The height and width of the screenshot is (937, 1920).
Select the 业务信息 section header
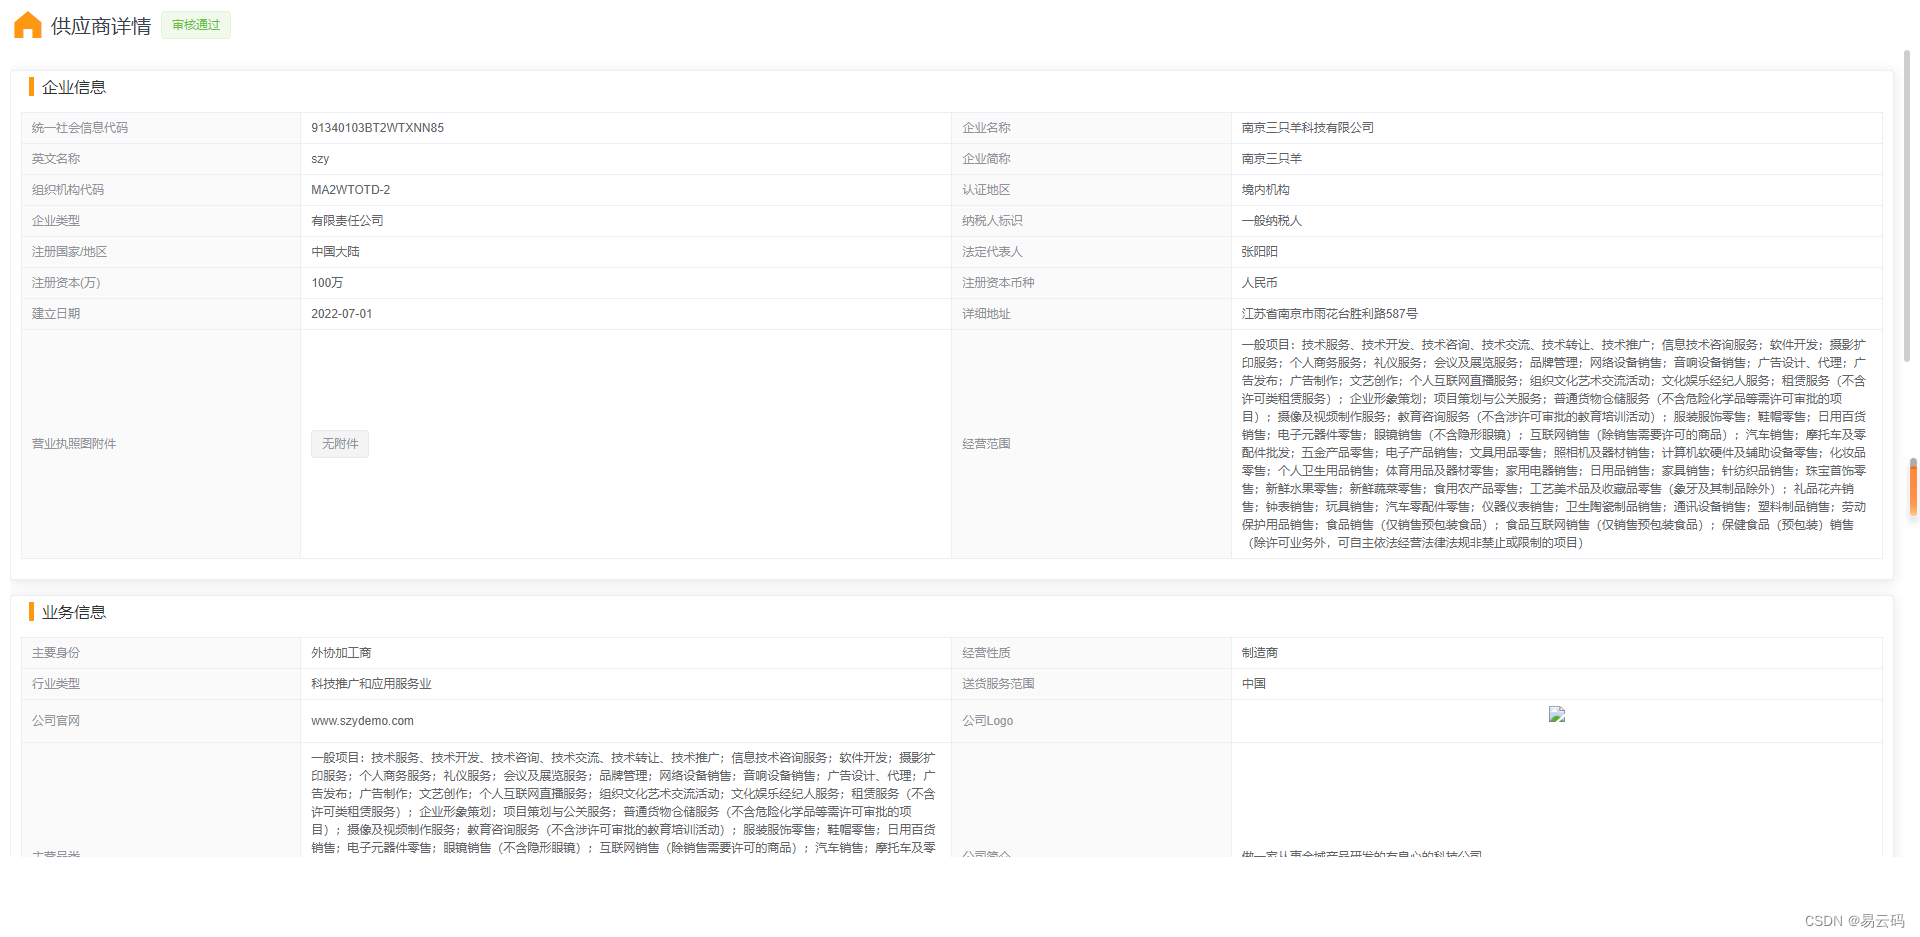click(82, 612)
